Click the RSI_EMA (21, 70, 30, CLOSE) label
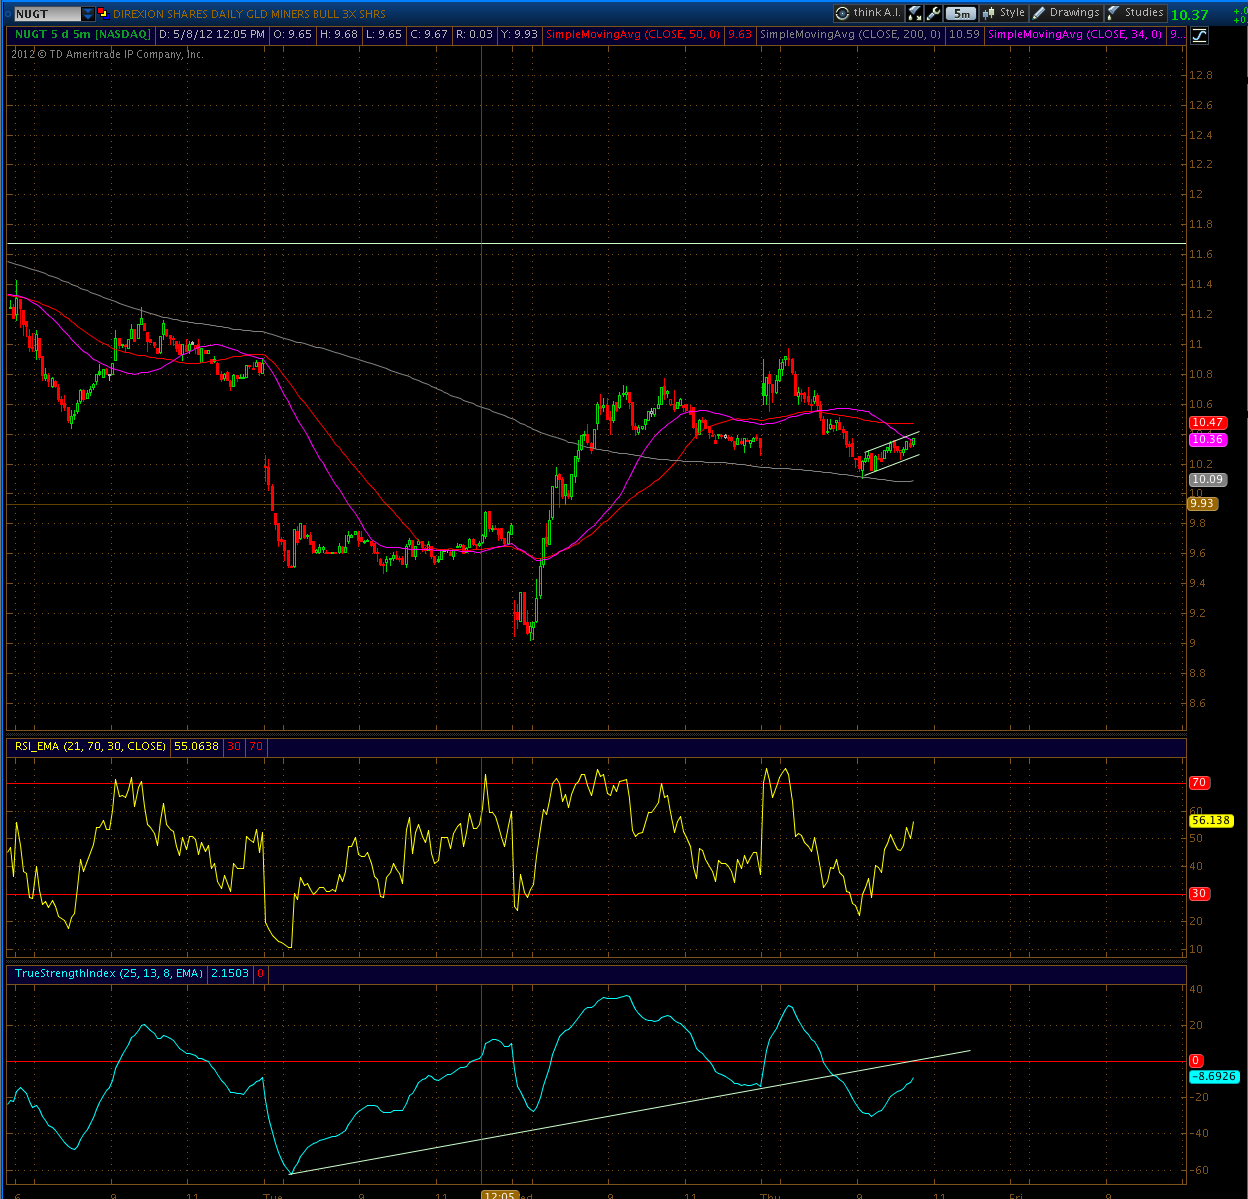Image resolution: width=1248 pixels, height=1199 pixels. (x=89, y=746)
